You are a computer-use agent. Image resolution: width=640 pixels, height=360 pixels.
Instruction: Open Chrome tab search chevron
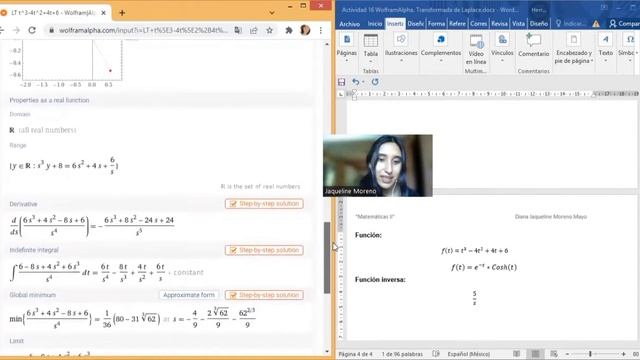(272, 13)
